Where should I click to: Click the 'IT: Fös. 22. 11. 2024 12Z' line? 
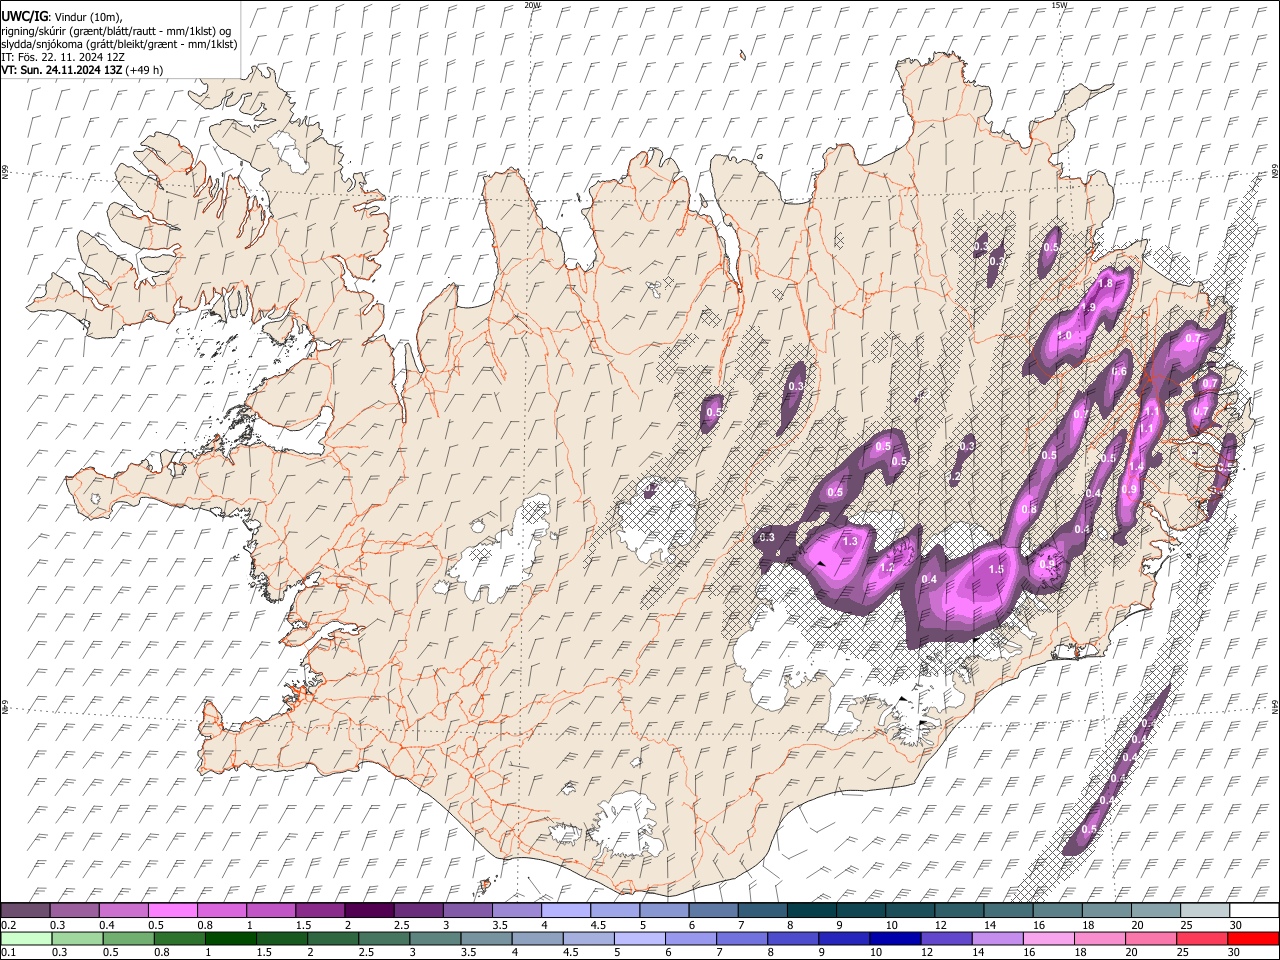pos(63,57)
